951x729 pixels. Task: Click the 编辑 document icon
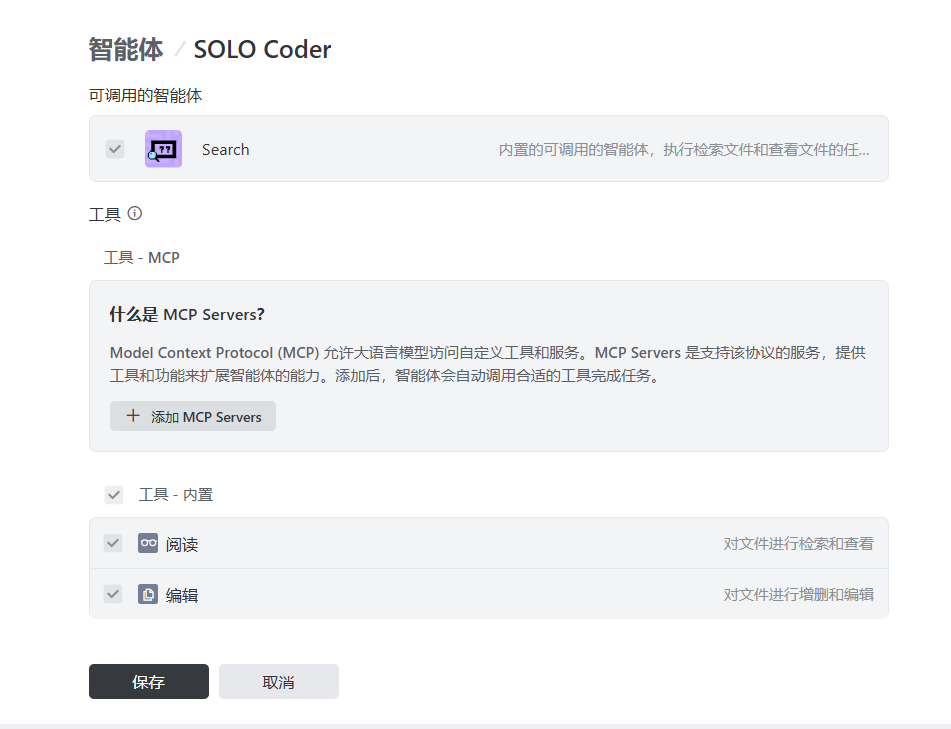coord(148,594)
